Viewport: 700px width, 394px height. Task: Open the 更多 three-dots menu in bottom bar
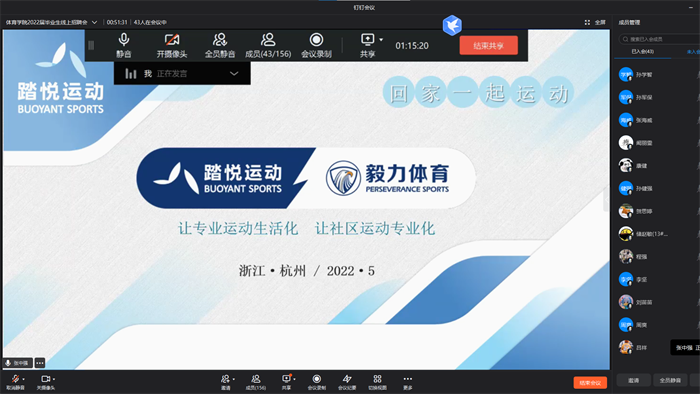point(408,382)
